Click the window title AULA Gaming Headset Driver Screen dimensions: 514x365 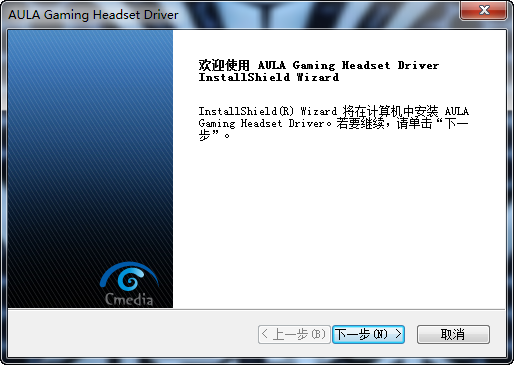(x=93, y=15)
